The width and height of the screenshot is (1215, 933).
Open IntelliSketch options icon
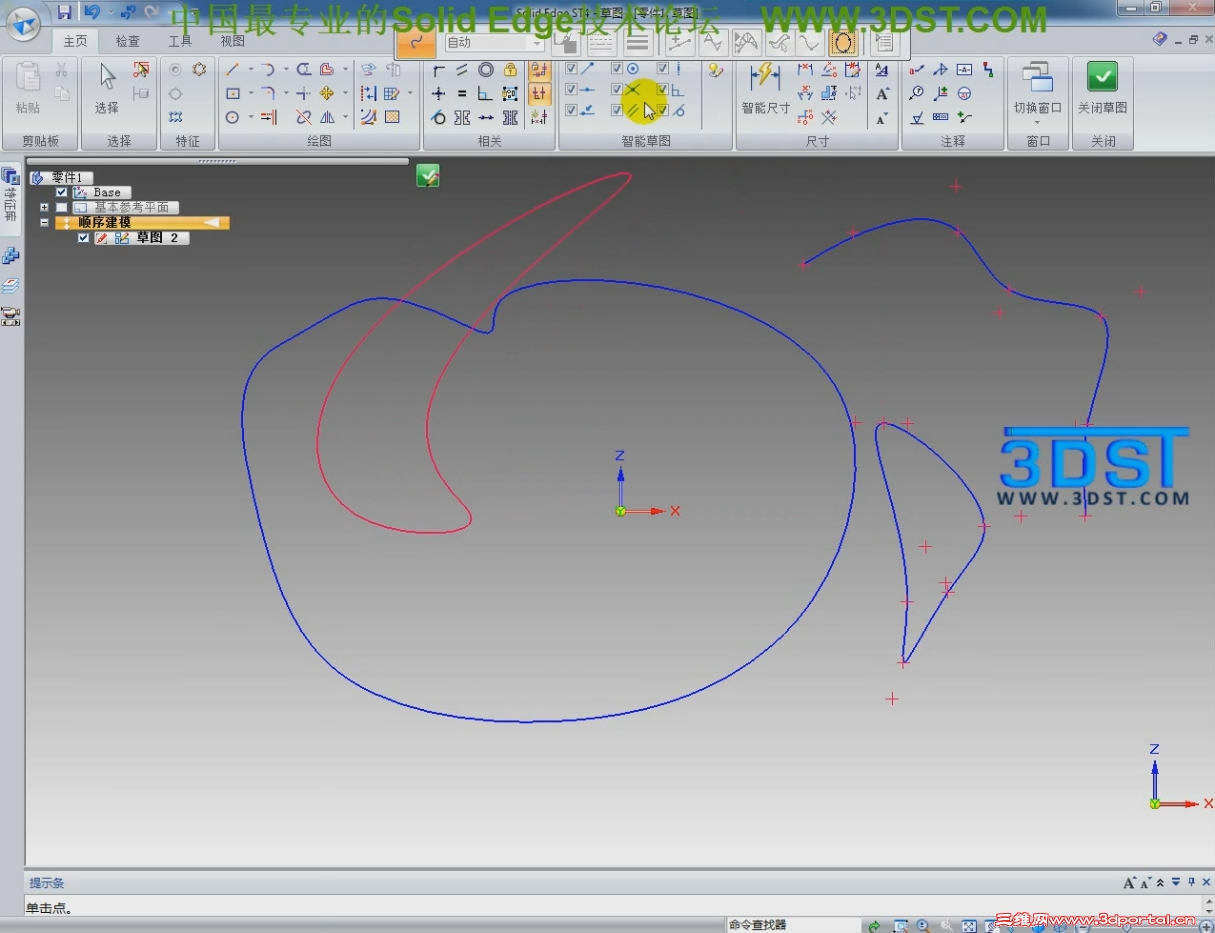pyautogui.click(x=715, y=69)
